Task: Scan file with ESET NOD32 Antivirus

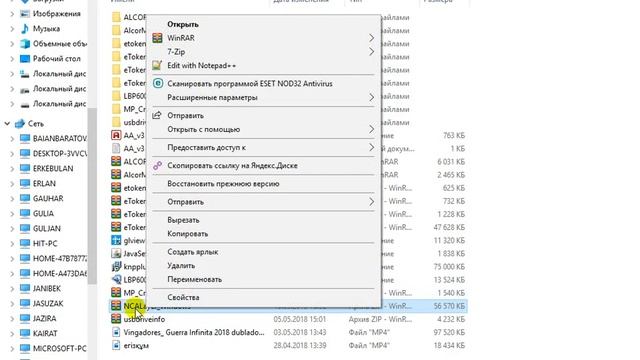Action: pyautogui.click(x=263, y=84)
